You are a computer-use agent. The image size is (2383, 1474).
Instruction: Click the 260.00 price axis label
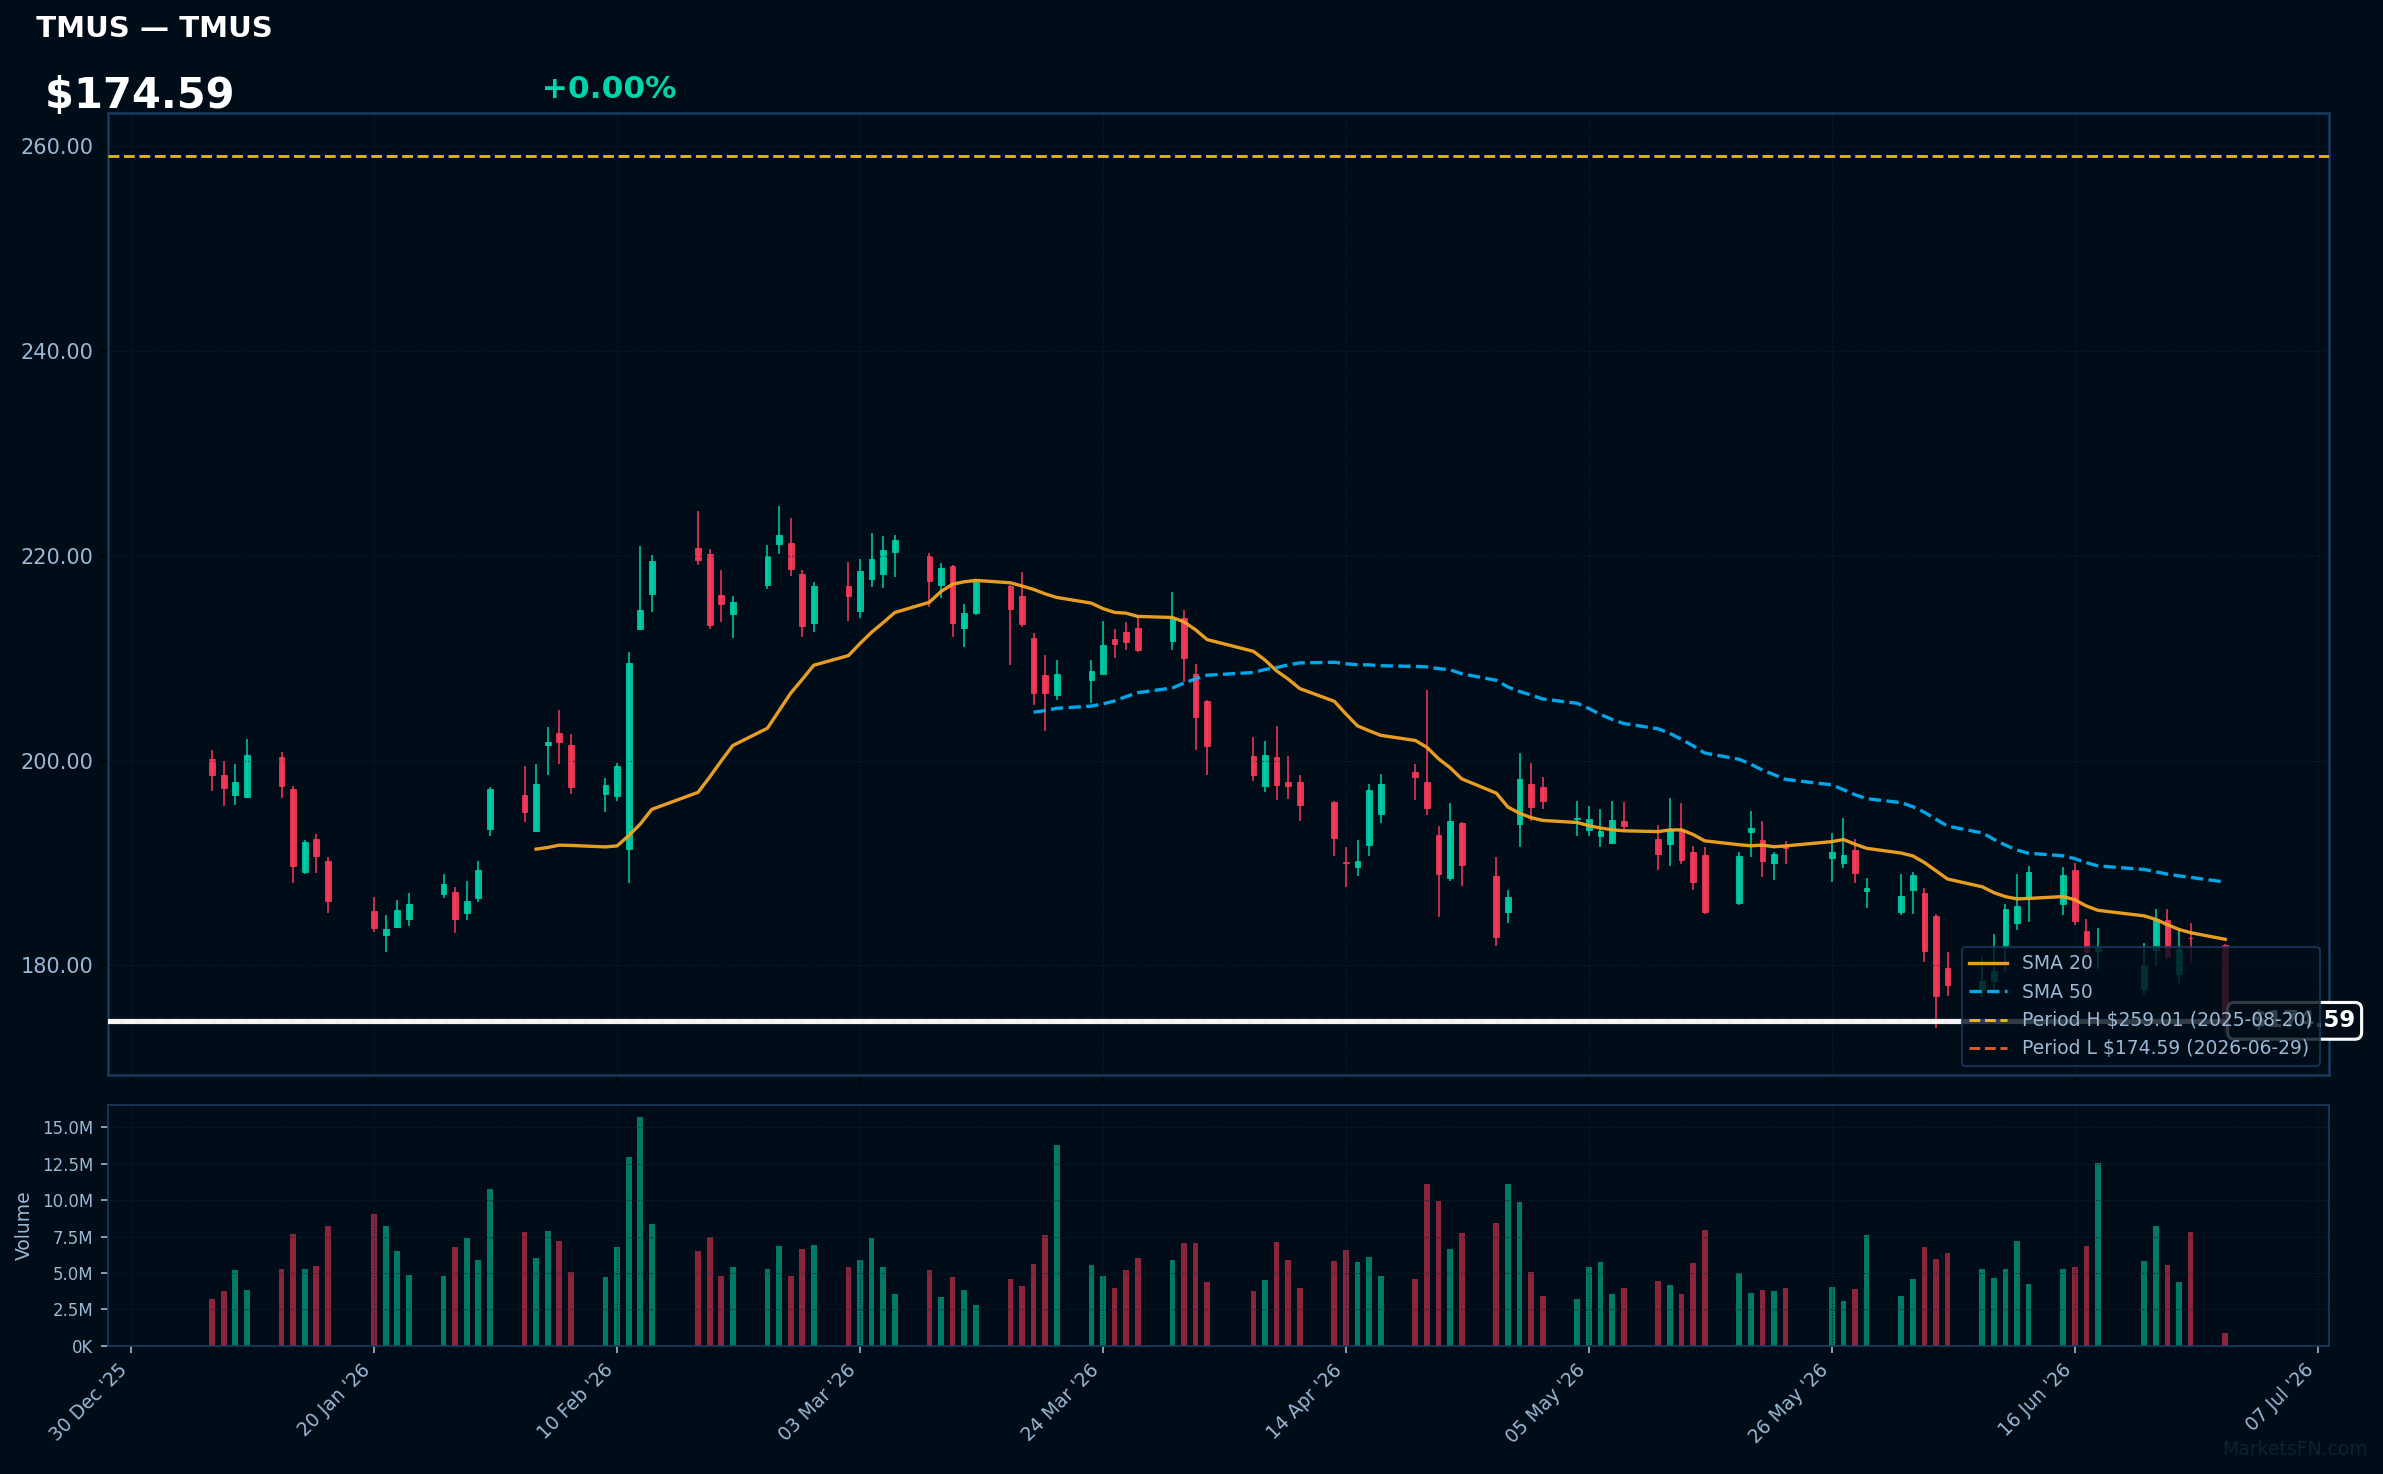tap(57, 147)
